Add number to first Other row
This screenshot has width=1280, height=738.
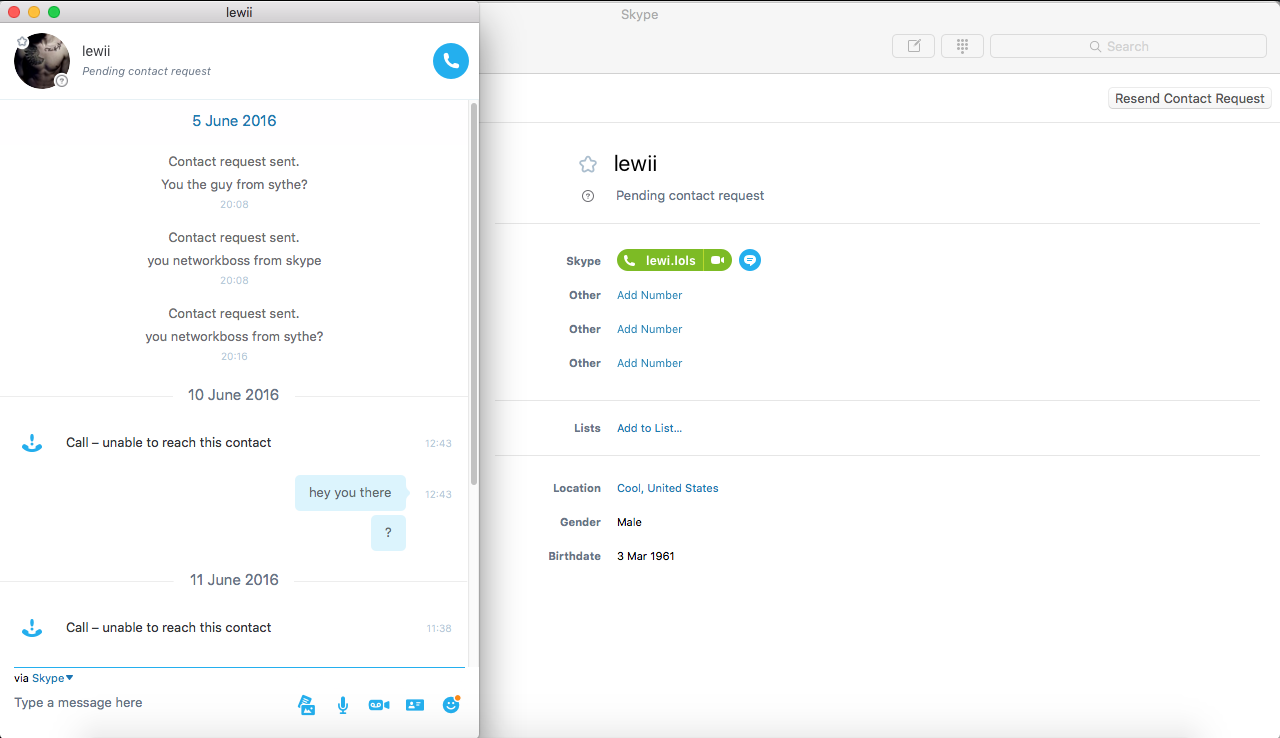(x=649, y=295)
